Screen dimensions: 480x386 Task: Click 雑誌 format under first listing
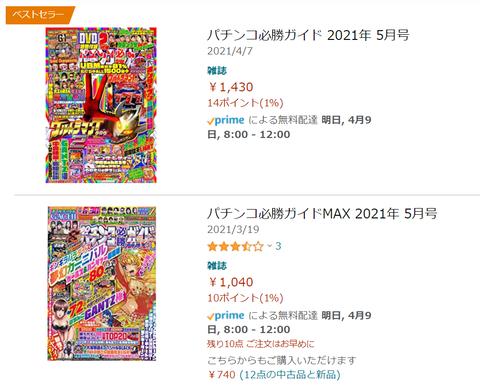tap(217, 71)
